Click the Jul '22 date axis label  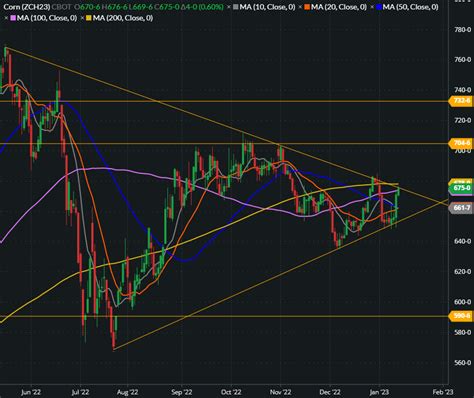click(80, 392)
